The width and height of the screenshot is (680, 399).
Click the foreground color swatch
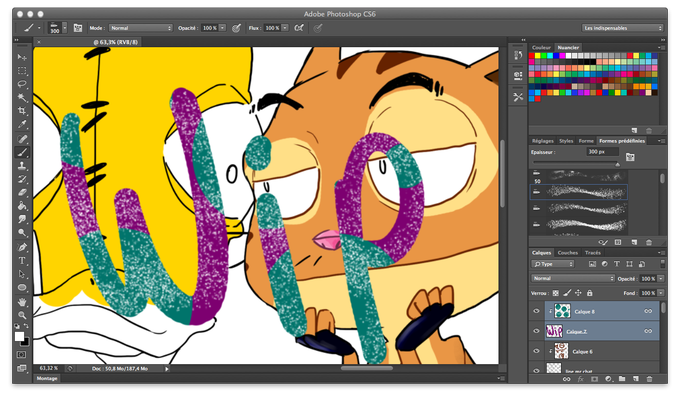click(19, 337)
